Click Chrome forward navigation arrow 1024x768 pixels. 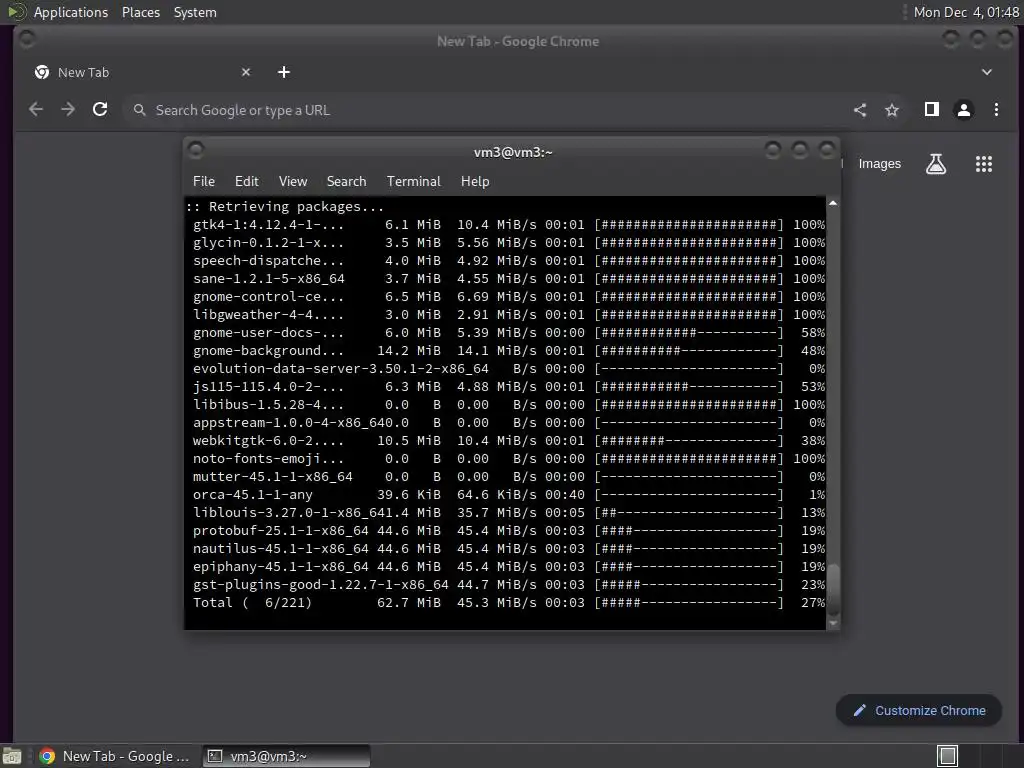(x=68, y=110)
